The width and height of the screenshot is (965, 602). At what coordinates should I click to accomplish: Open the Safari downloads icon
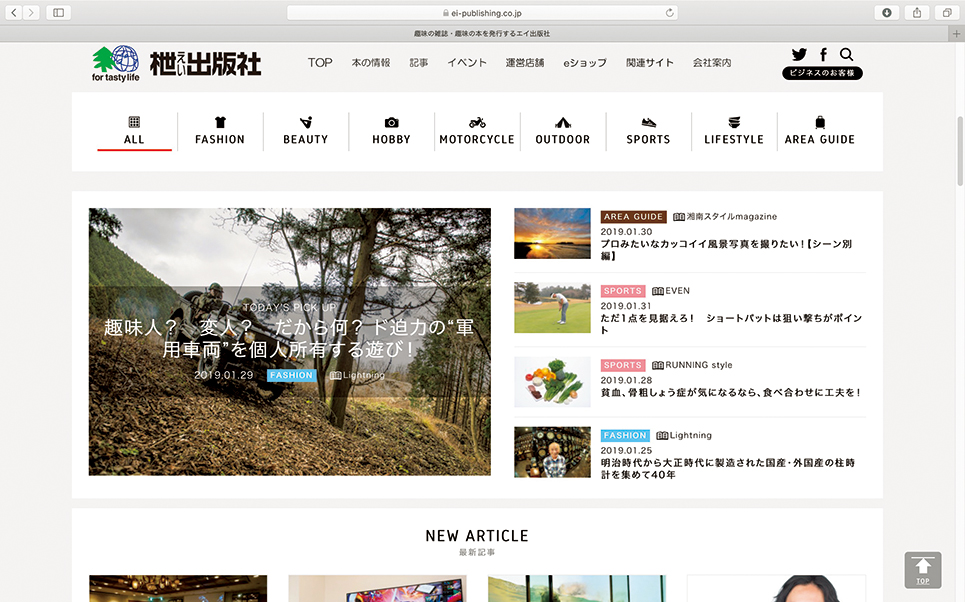(886, 12)
